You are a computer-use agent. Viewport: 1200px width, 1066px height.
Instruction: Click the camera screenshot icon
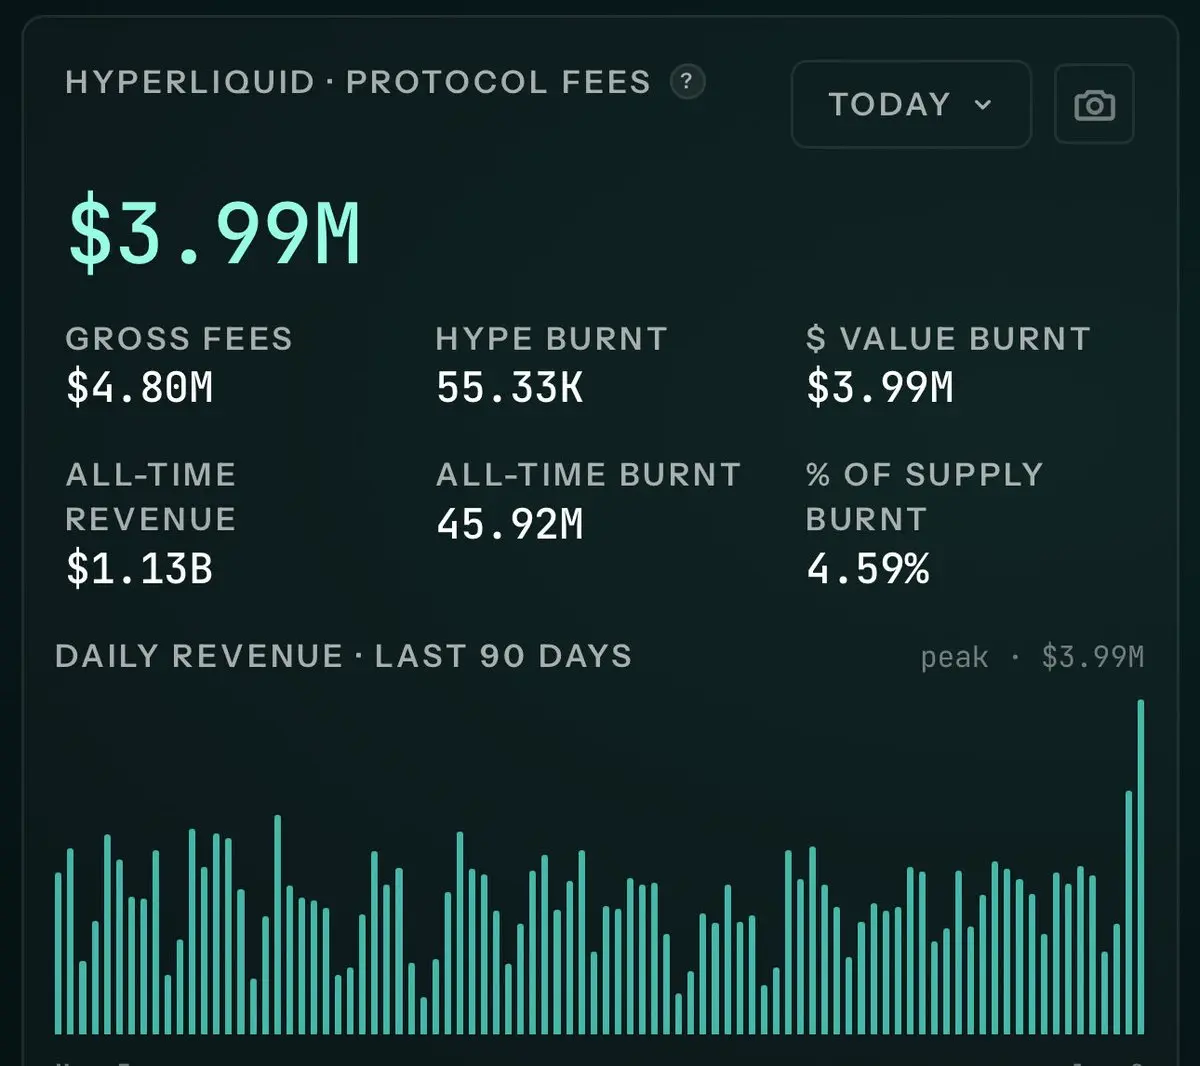(x=1094, y=104)
